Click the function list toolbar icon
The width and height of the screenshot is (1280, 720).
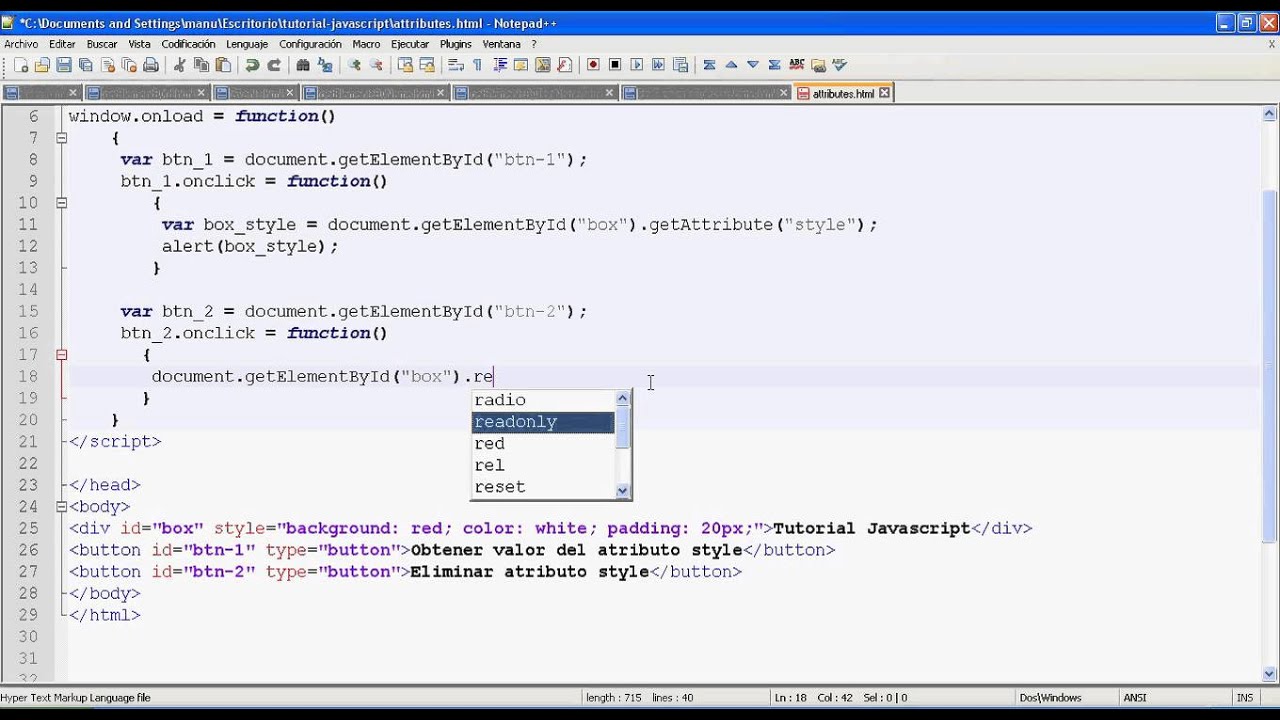564,65
